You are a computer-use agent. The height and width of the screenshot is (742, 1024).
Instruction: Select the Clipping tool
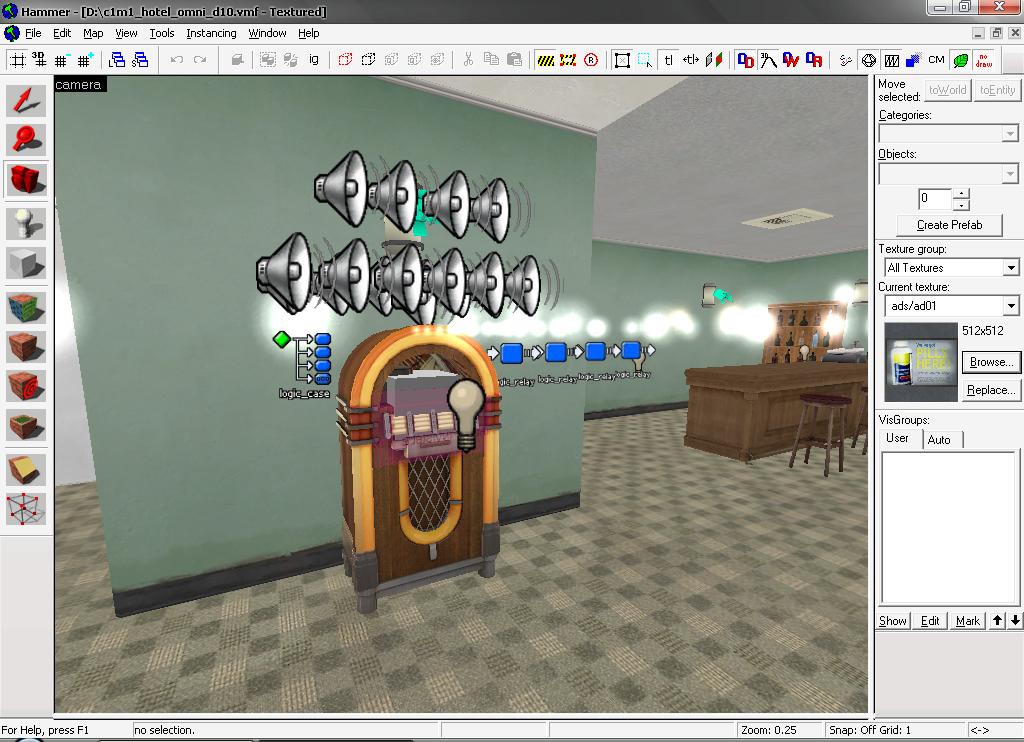(26, 470)
